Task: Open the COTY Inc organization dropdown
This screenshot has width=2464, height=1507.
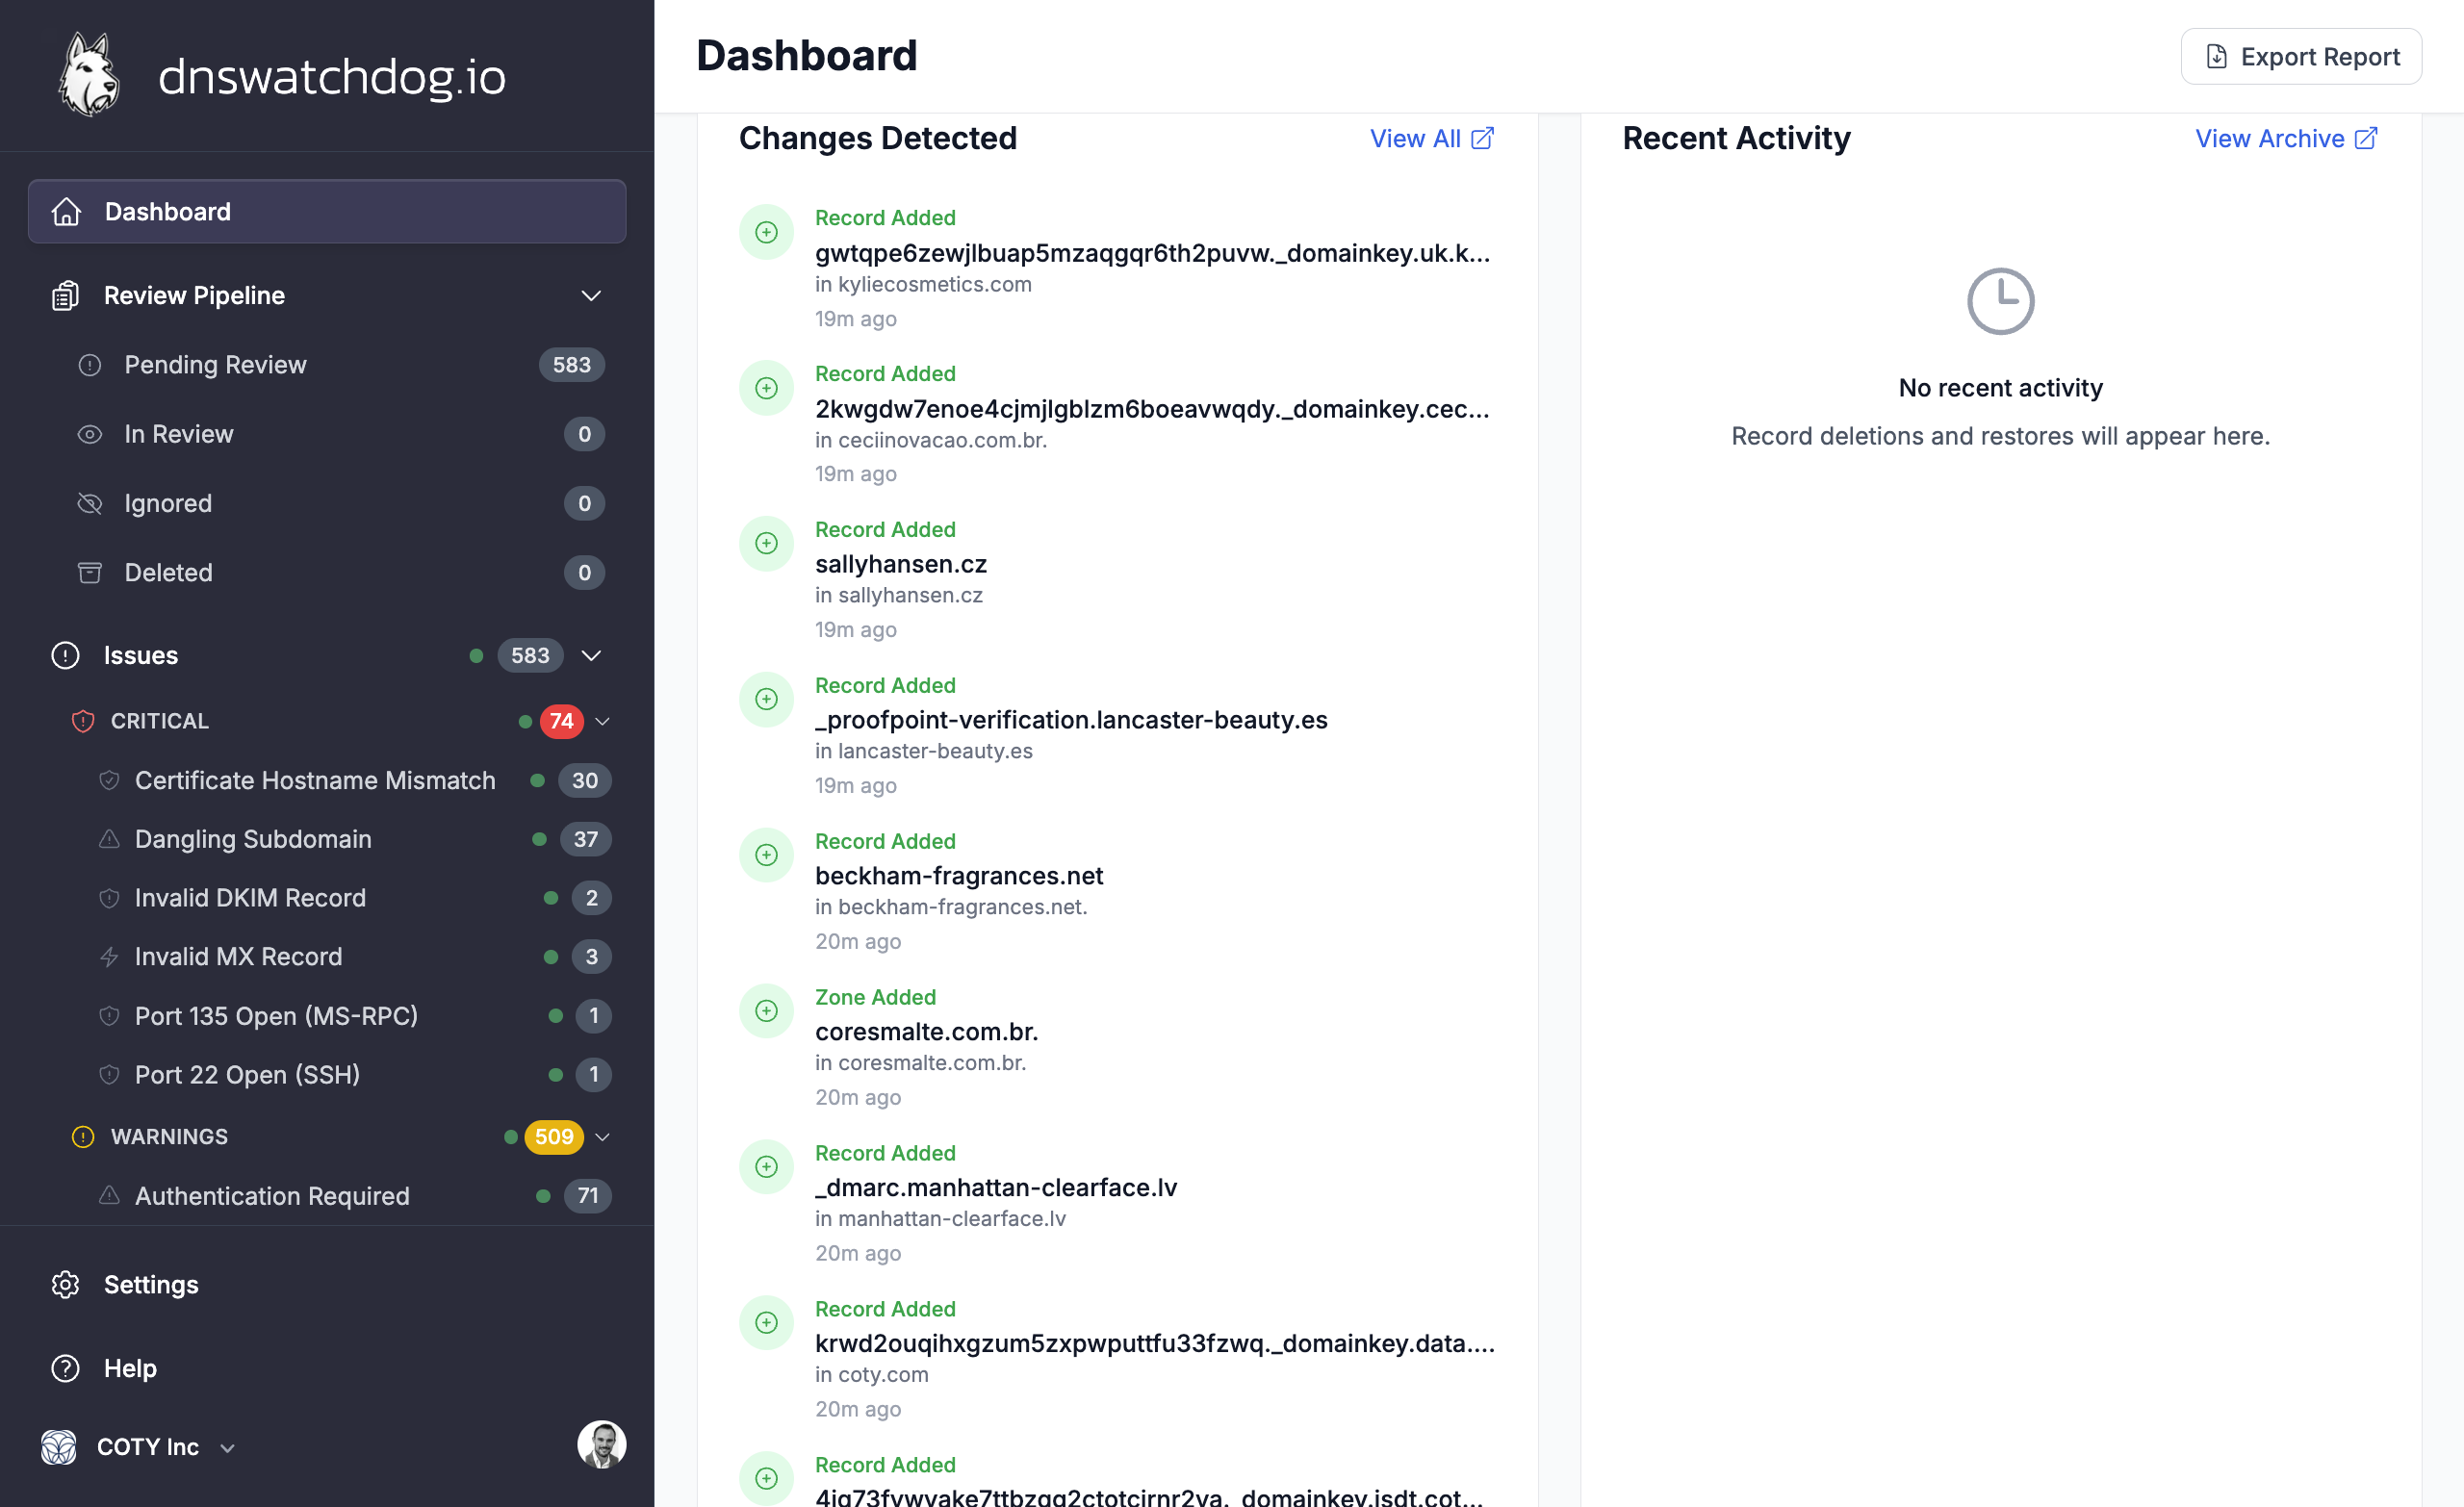Action: (x=140, y=1447)
